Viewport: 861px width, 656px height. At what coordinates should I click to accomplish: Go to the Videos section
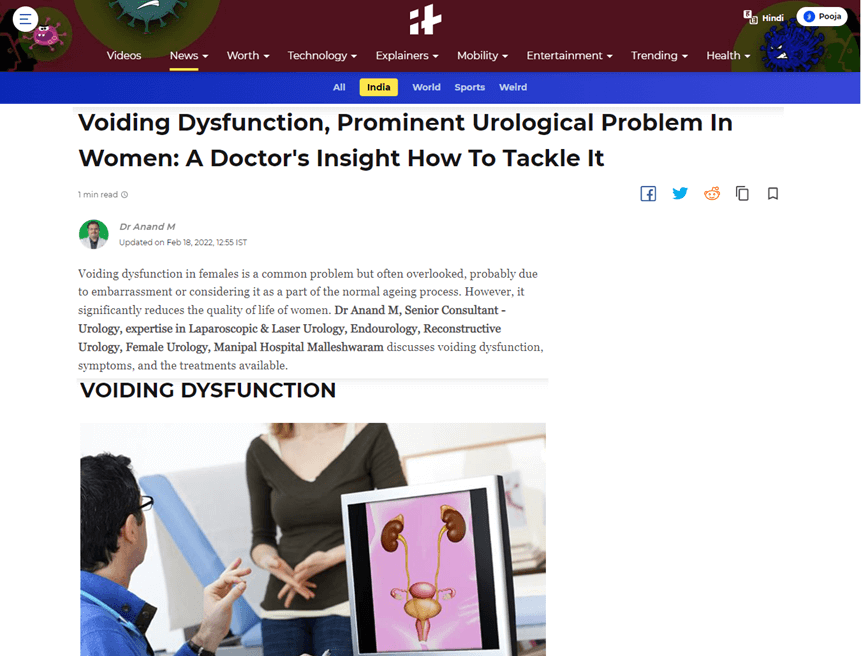click(124, 55)
